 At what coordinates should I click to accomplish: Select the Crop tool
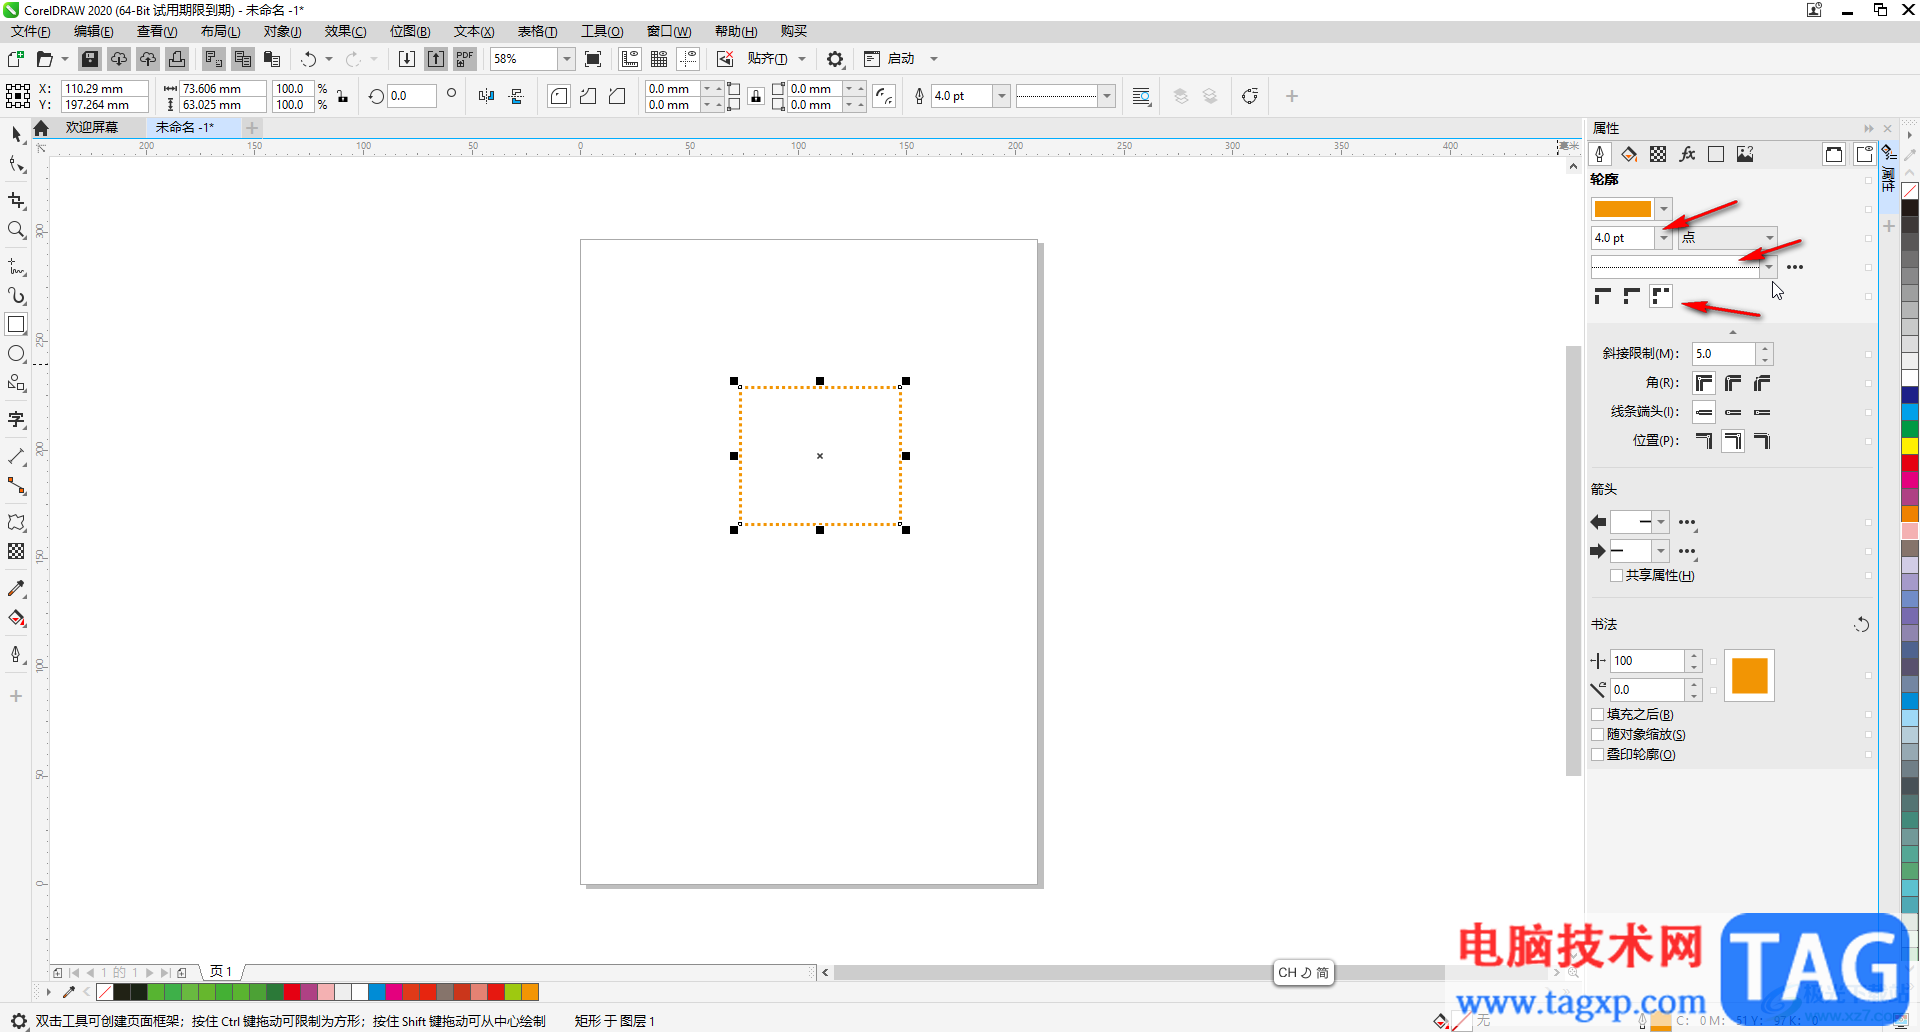click(x=16, y=201)
